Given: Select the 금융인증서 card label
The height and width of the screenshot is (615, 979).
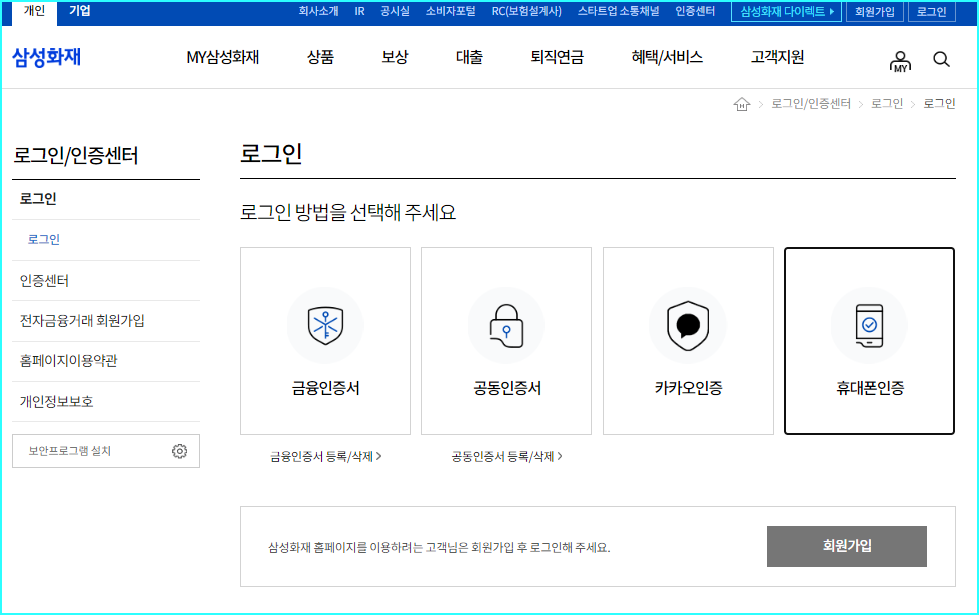Looking at the screenshot, I should (x=325, y=388).
